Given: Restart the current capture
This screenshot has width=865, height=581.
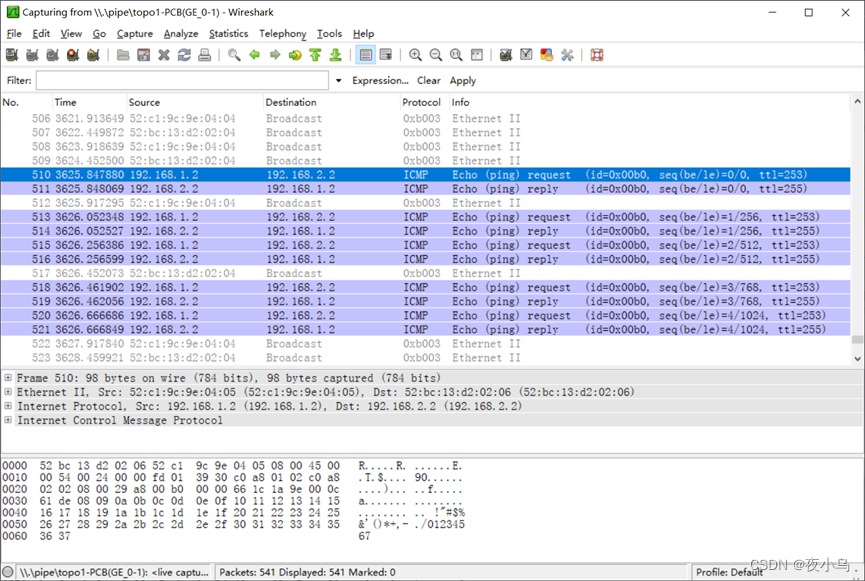Looking at the screenshot, I should coord(92,54).
